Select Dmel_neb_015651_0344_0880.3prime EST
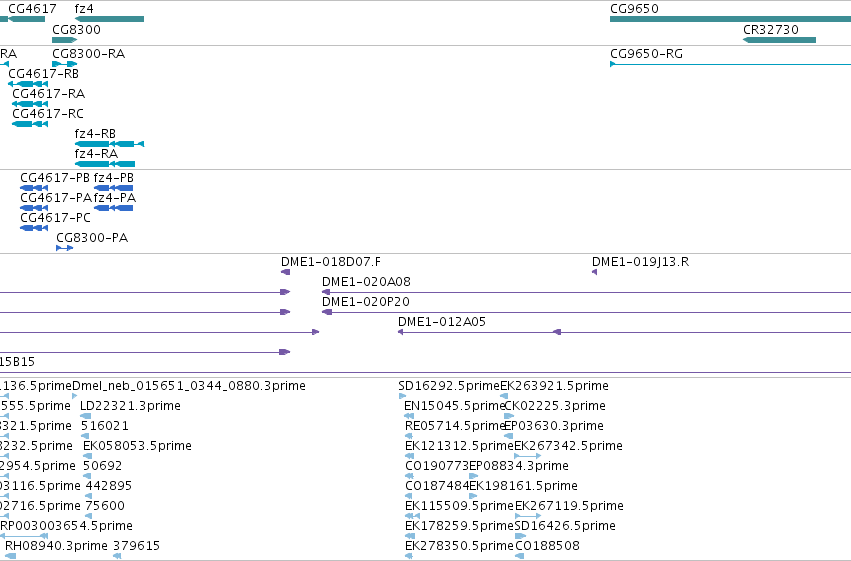Screen dimensions: 851x561 [75, 396]
